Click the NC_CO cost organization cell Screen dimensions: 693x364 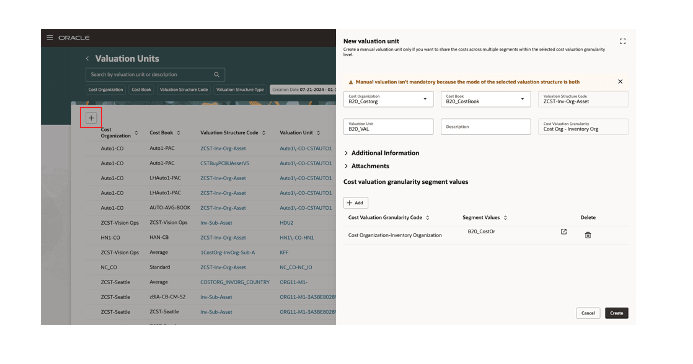point(109,268)
